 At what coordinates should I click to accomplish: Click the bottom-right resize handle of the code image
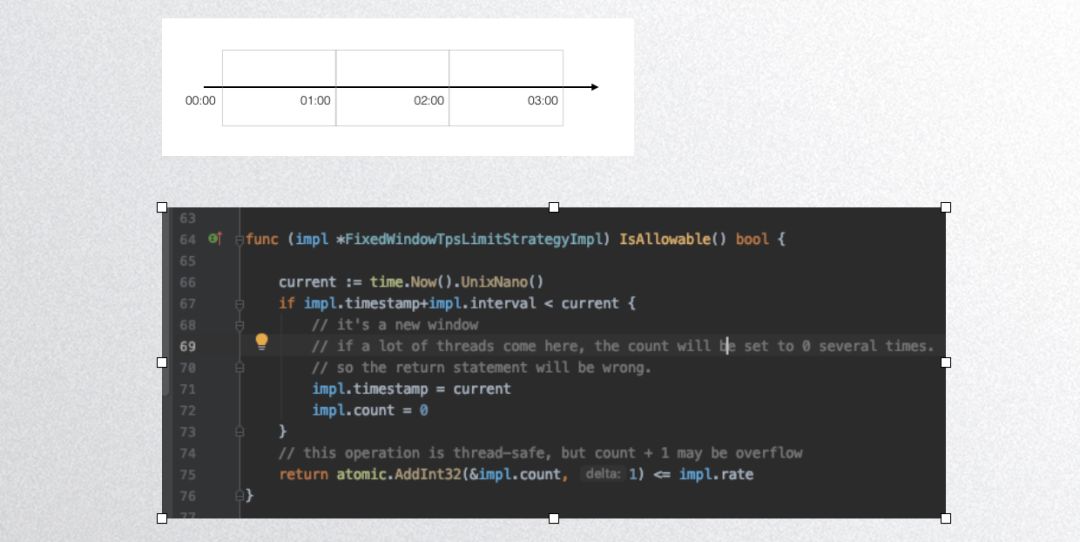point(946,518)
